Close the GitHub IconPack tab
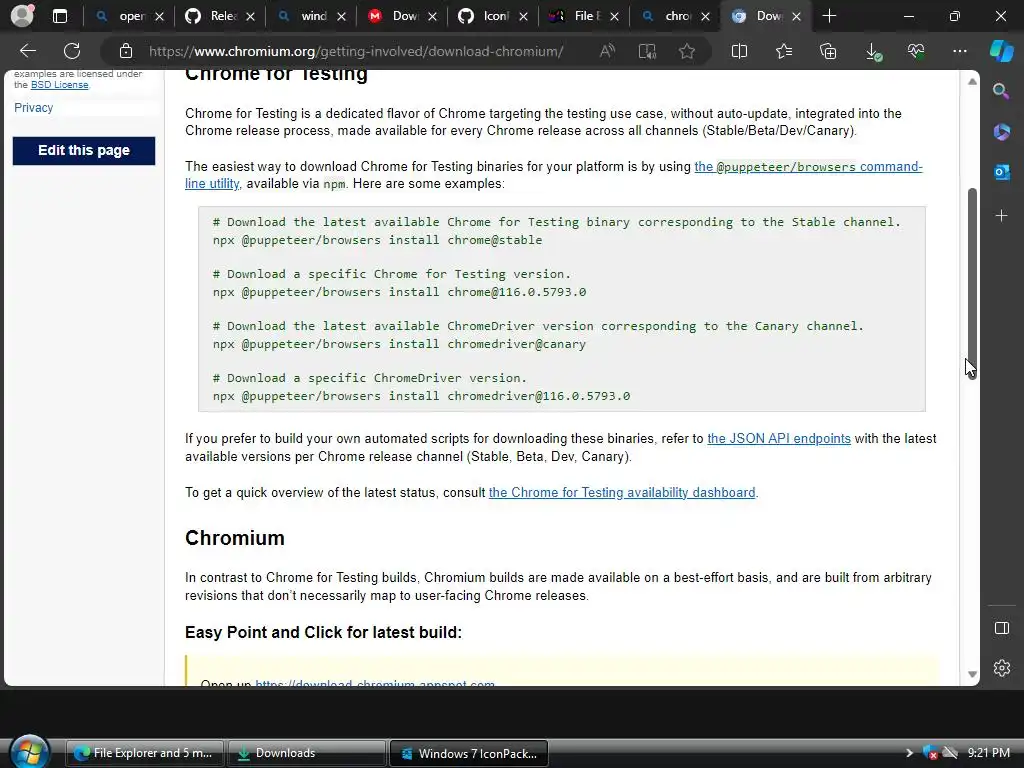This screenshot has height=768, width=1024. coord(523,17)
